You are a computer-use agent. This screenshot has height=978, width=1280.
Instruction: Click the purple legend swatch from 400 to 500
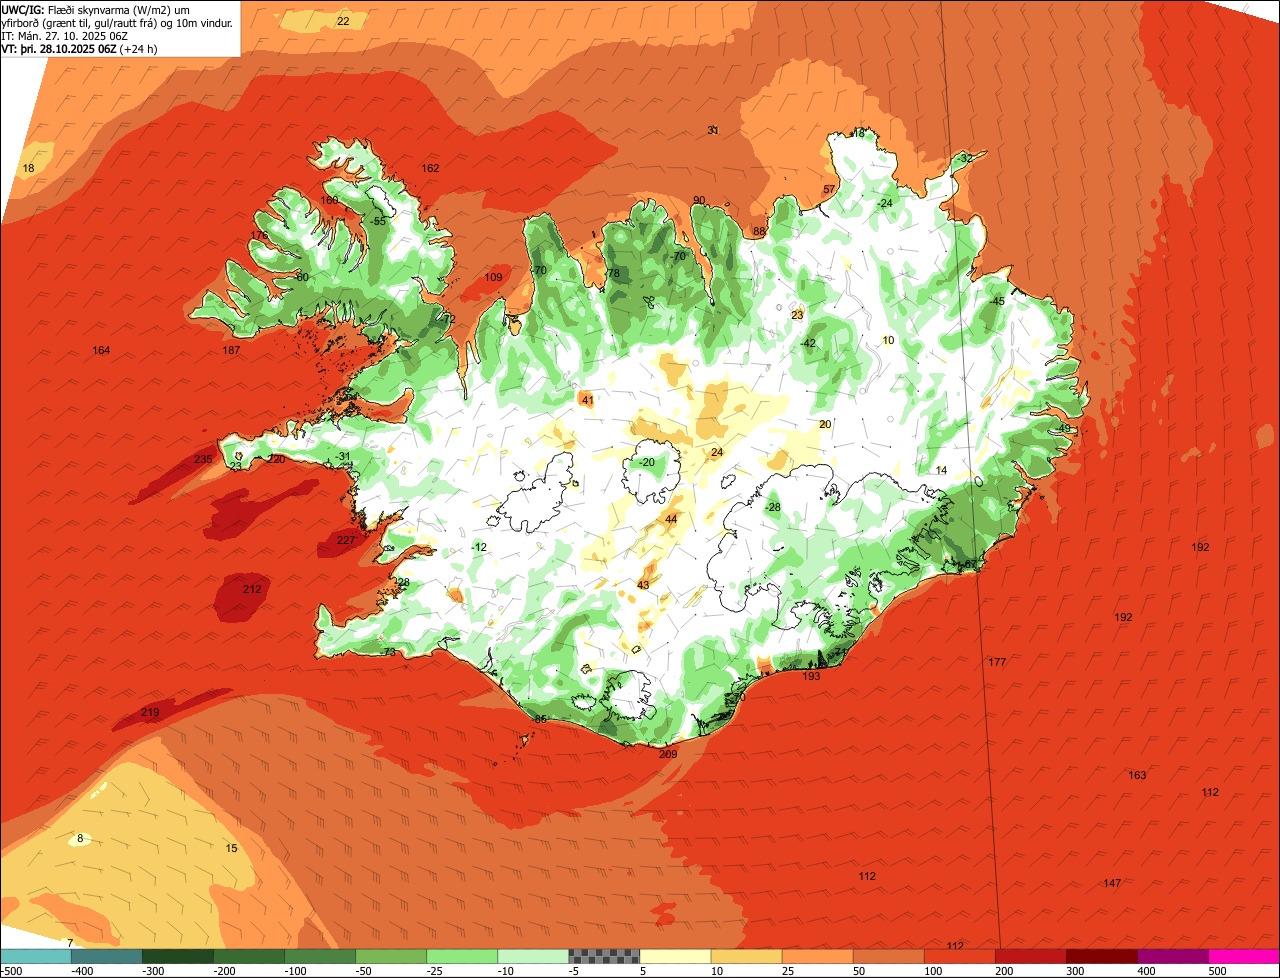[1173, 956]
